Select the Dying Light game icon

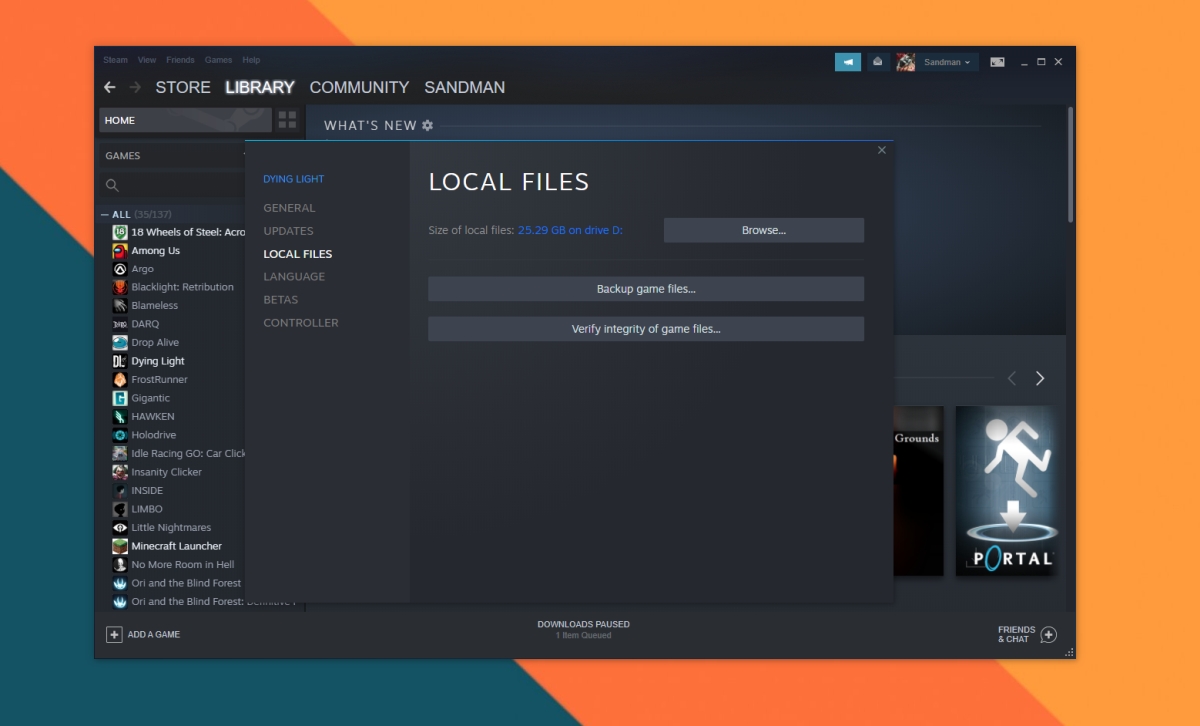121,361
